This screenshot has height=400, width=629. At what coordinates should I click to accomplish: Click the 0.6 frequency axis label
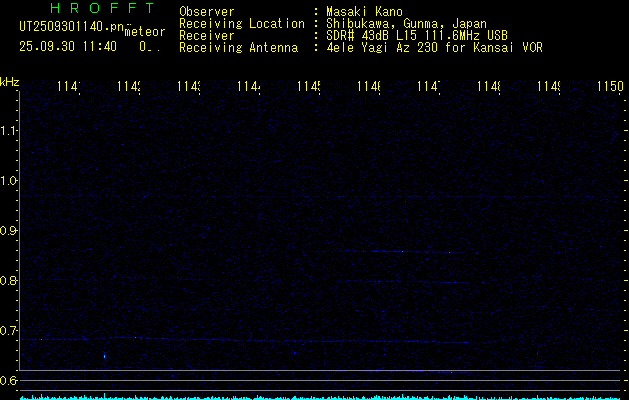click(8, 380)
